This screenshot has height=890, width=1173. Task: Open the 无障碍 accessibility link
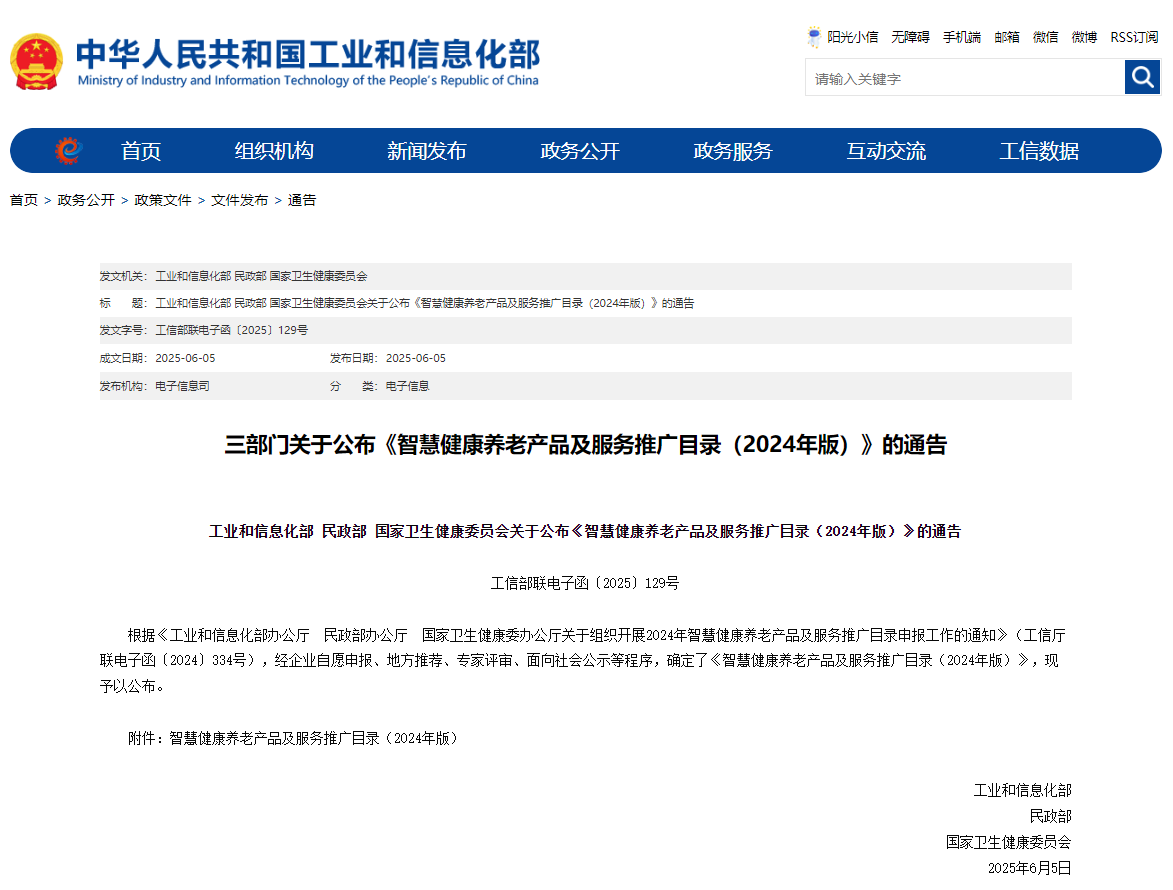click(910, 37)
